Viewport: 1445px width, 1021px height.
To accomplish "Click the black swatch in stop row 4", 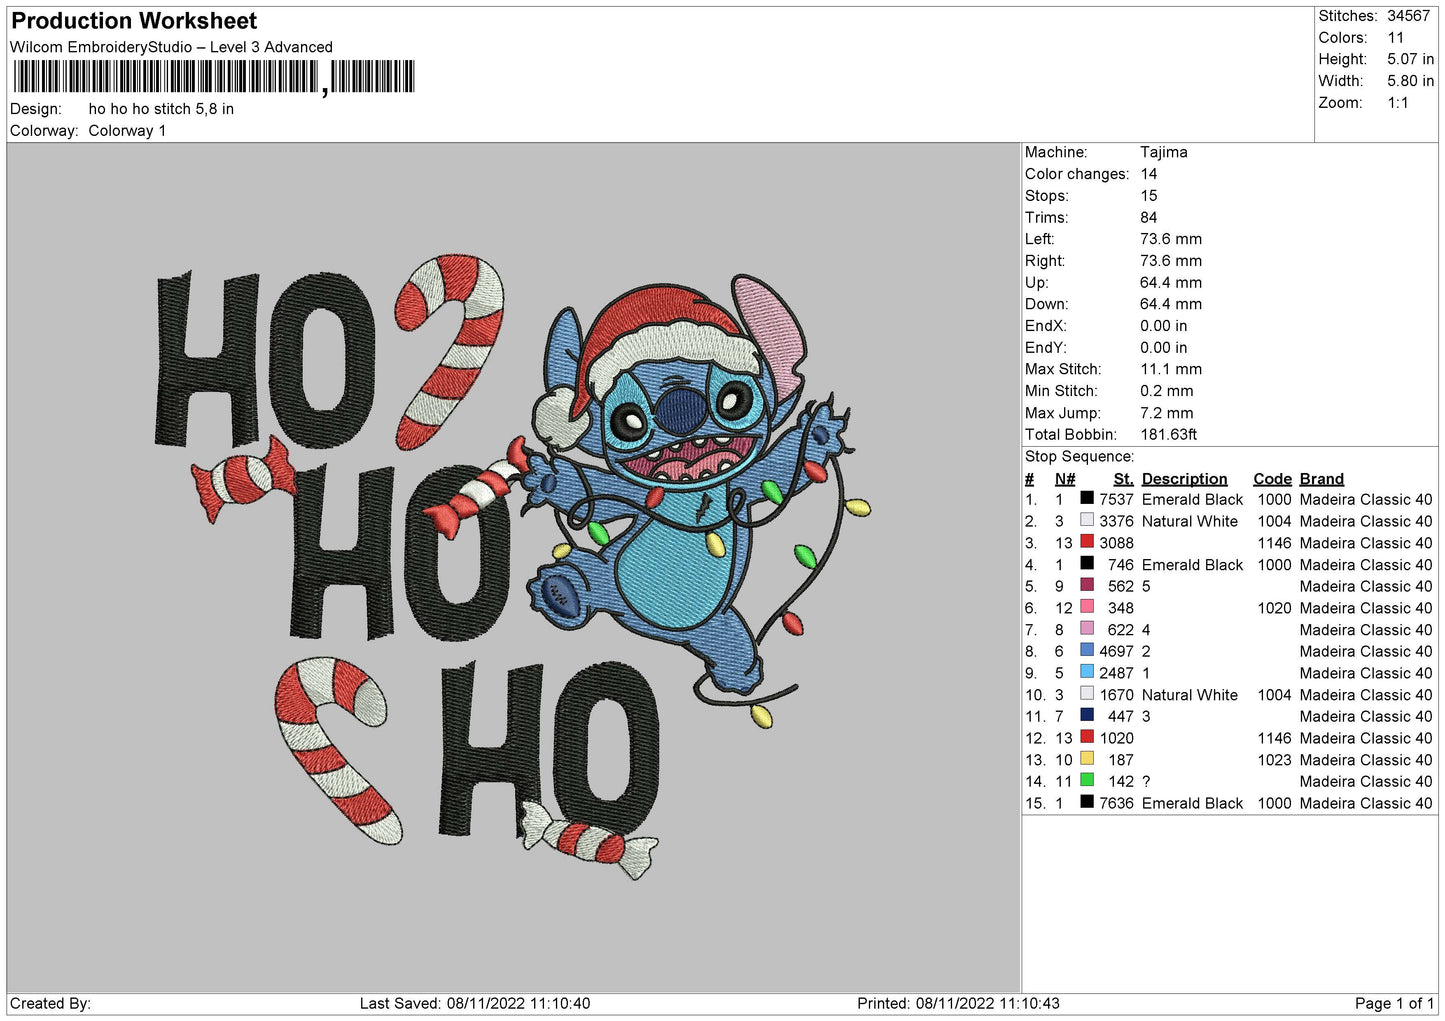I will 1086,564.
